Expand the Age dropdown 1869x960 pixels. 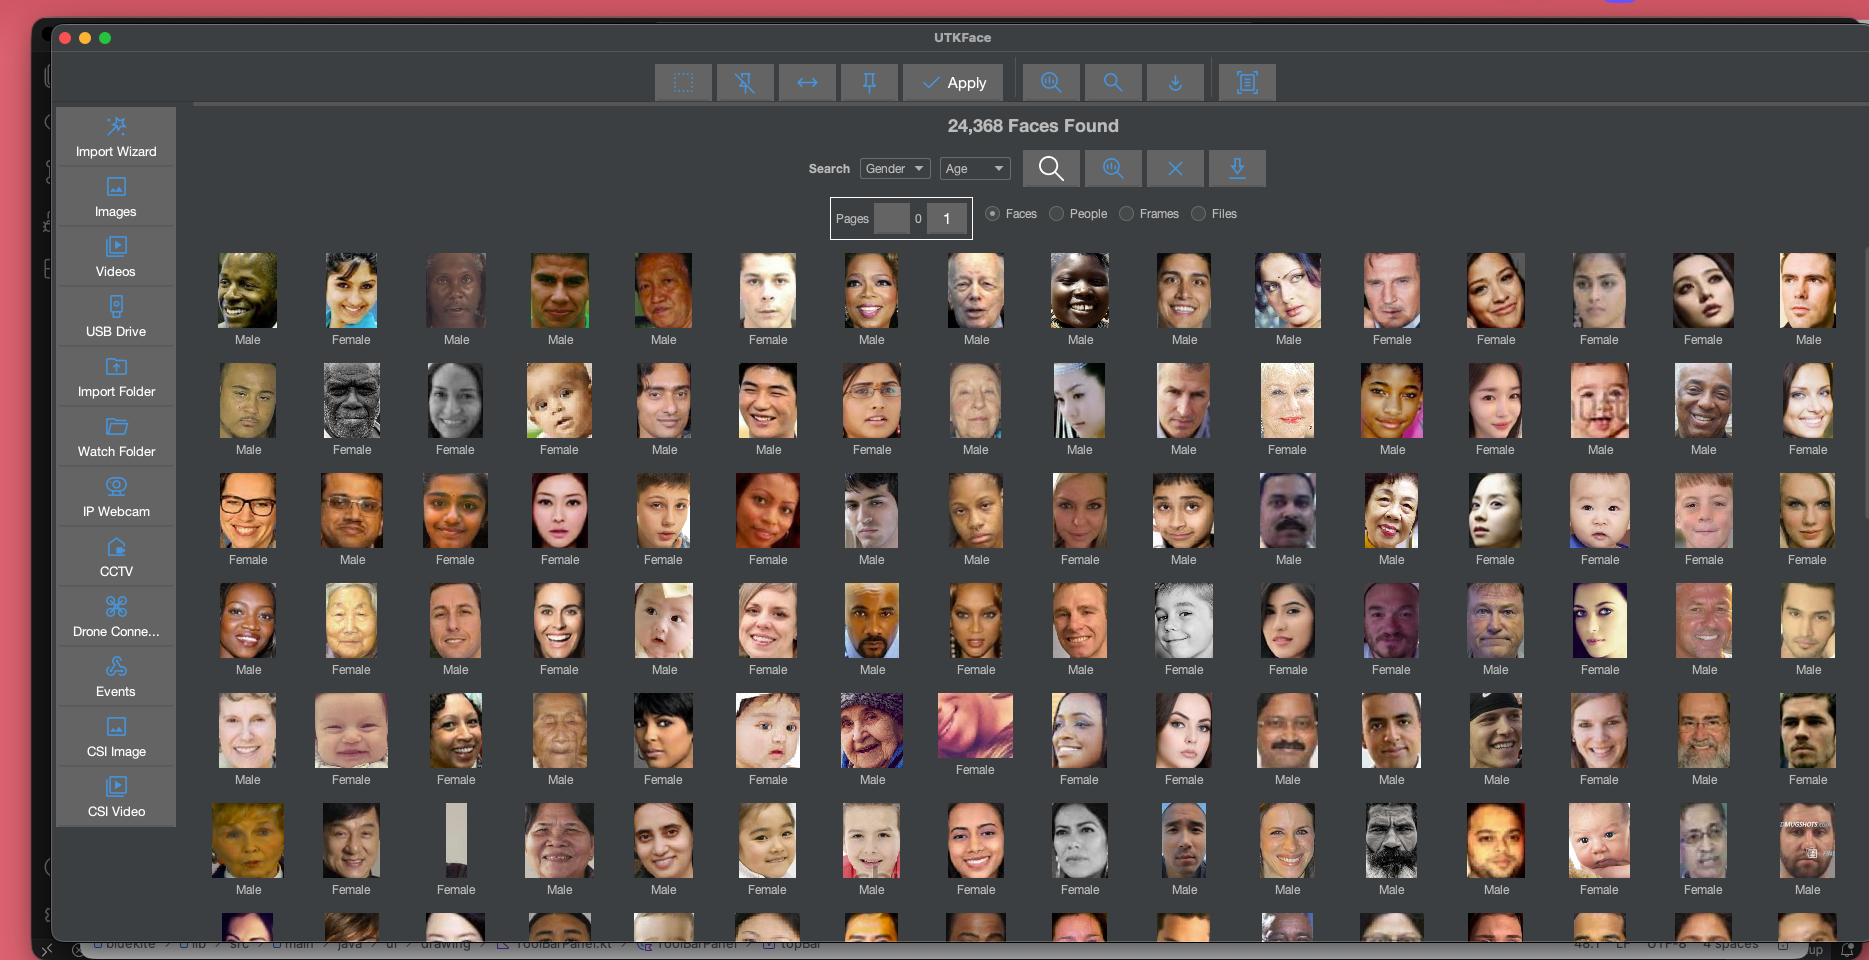[x=974, y=169]
